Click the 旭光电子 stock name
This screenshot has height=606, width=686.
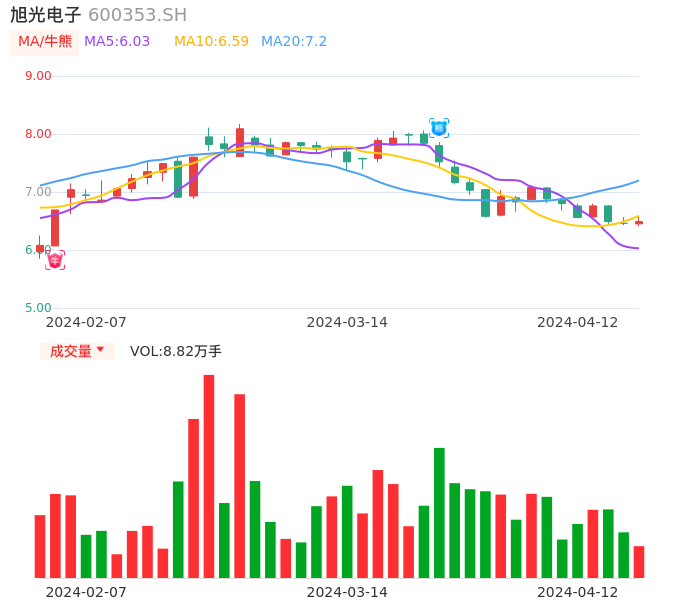coord(46,15)
